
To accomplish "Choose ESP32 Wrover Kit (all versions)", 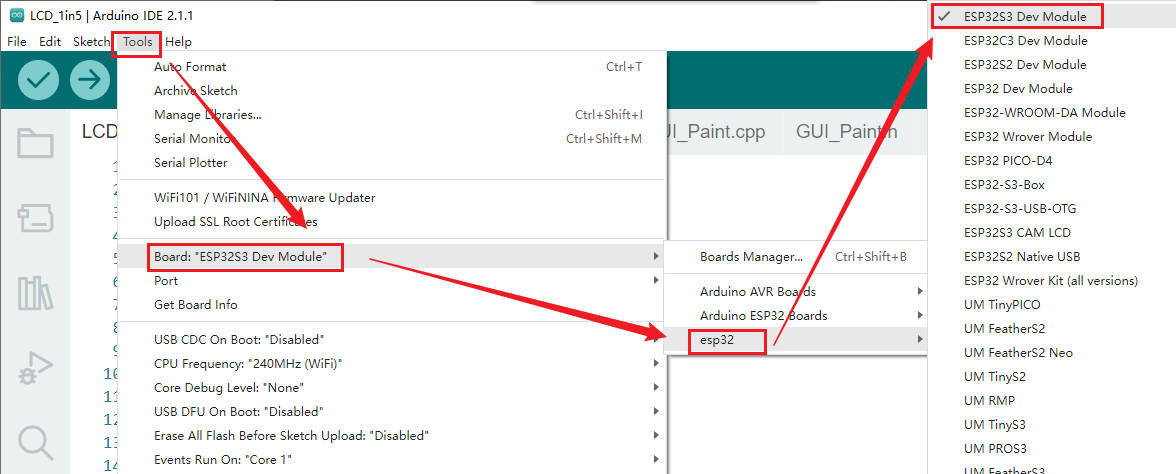I will [x=1052, y=280].
